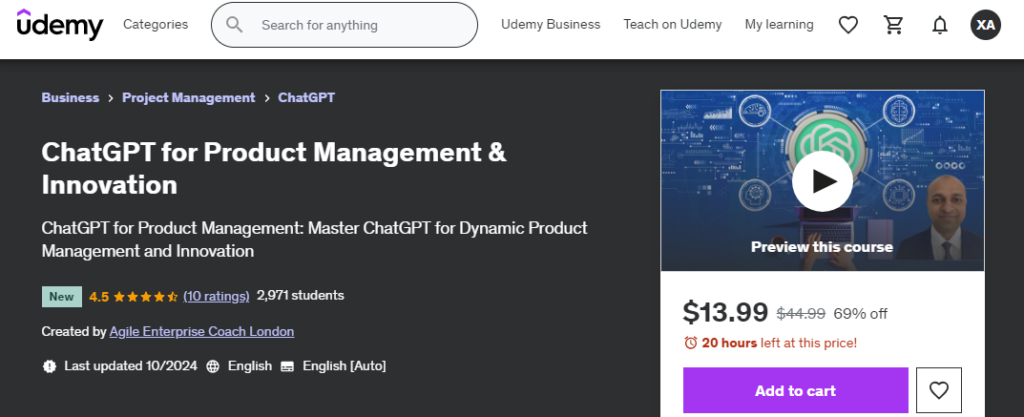Click Last updated 10/2024 text
The image size is (1024, 417).
(x=131, y=366)
